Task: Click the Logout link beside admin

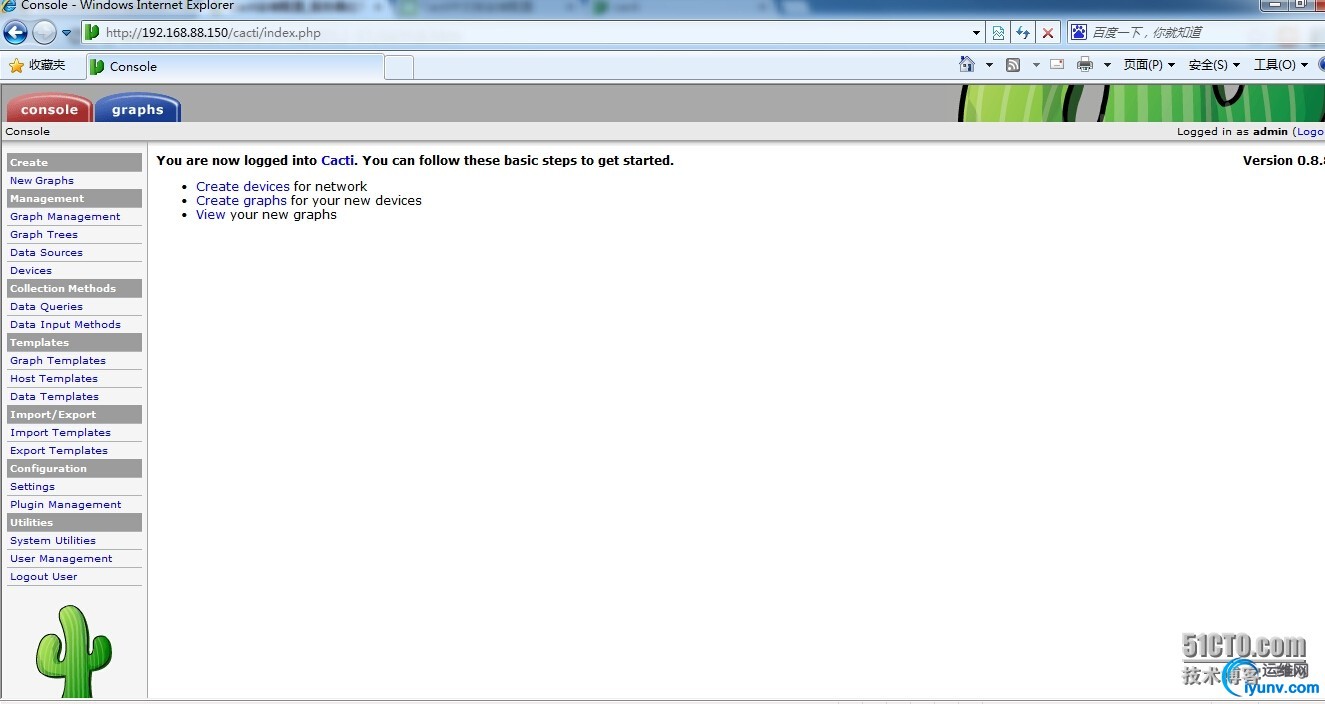Action: (x=1310, y=132)
